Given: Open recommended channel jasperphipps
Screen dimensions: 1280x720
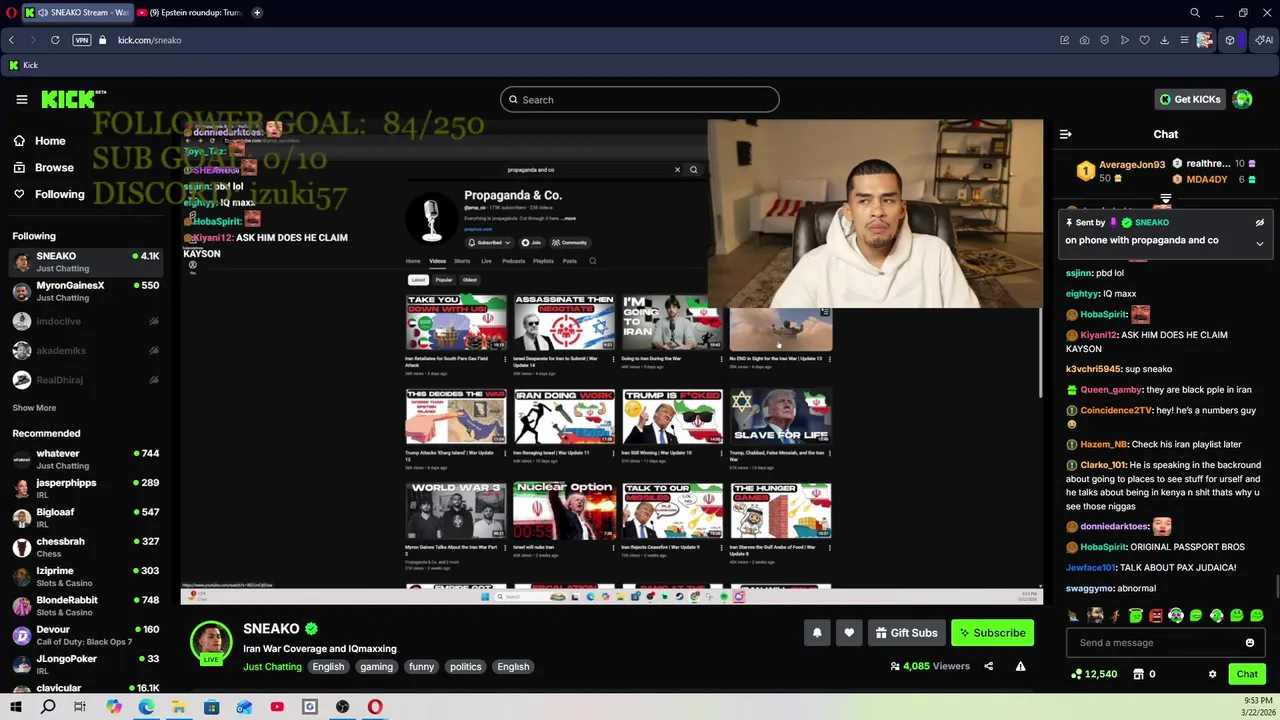Looking at the screenshot, I should [x=86, y=488].
